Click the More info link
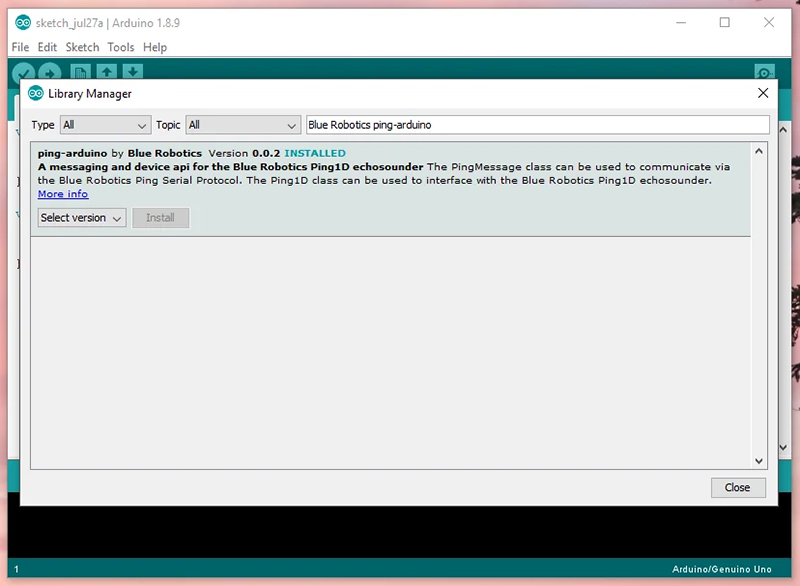Viewport: 800px width, 586px height. [x=63, y=194]
